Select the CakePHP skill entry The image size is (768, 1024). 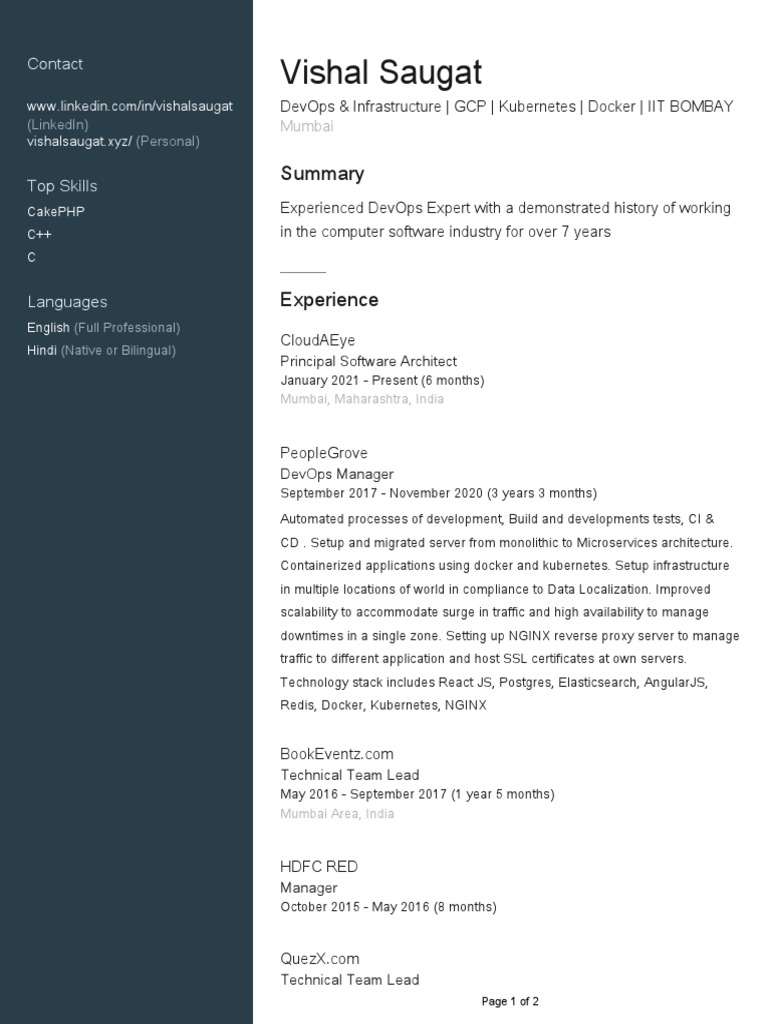point(56,212)
